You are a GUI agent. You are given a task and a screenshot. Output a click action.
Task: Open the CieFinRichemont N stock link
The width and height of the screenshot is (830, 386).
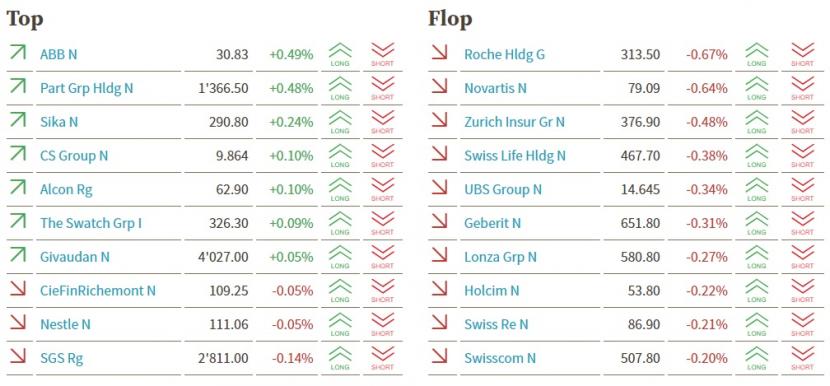click(98, 291)
